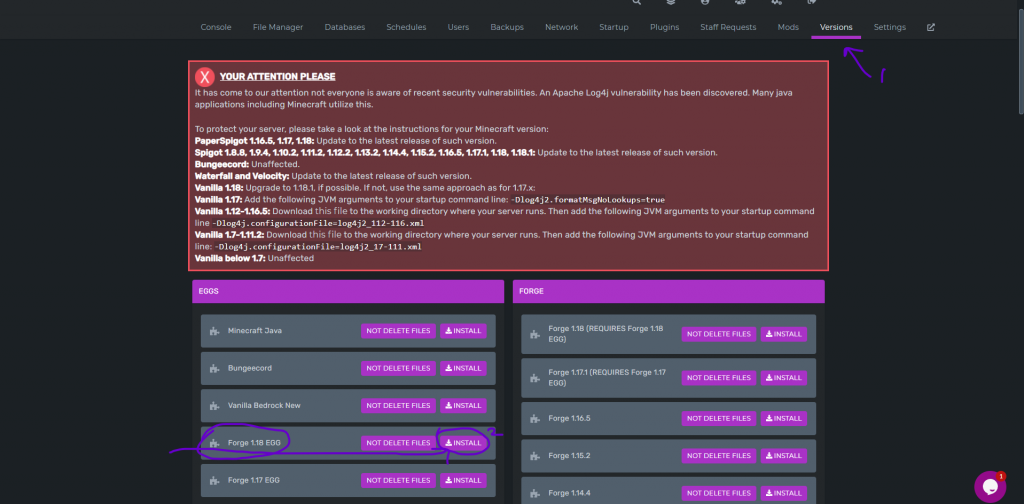Click puzzle icon beside Forge 1.17.1 requires-egg row
Viewport: 1024px width, 504px height.
535,378
